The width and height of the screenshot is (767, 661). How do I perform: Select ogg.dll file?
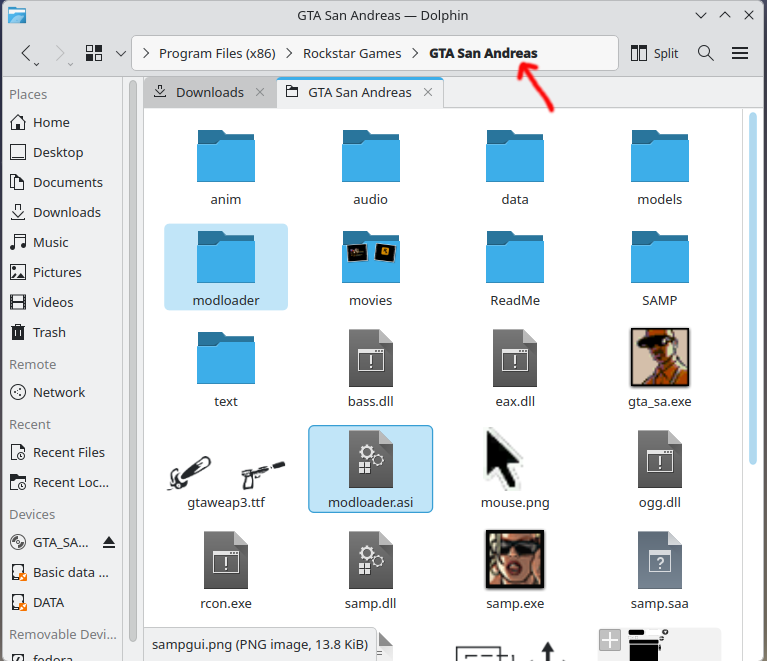pyautogui.click(x=659, y=470)
